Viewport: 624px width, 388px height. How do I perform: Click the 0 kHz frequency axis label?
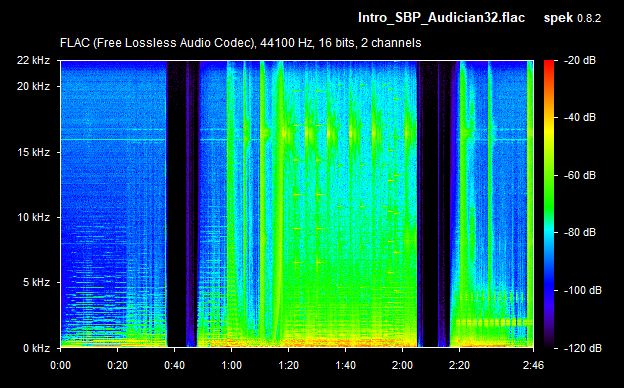point(36,348)
